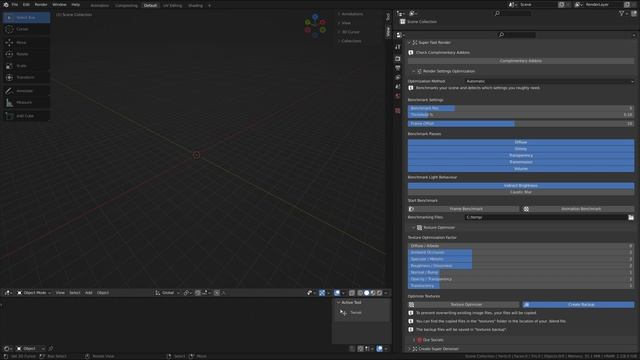Viewport: 640px width, 360px height.
Task: Switch to the UV Editing workspace tab
Action: pos(172,5)
